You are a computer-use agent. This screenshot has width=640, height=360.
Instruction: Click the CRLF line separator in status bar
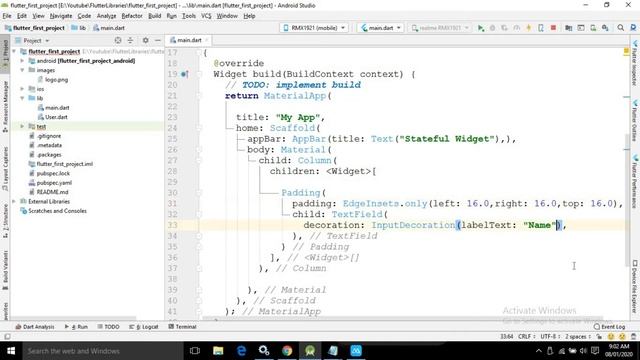point(526,337)
